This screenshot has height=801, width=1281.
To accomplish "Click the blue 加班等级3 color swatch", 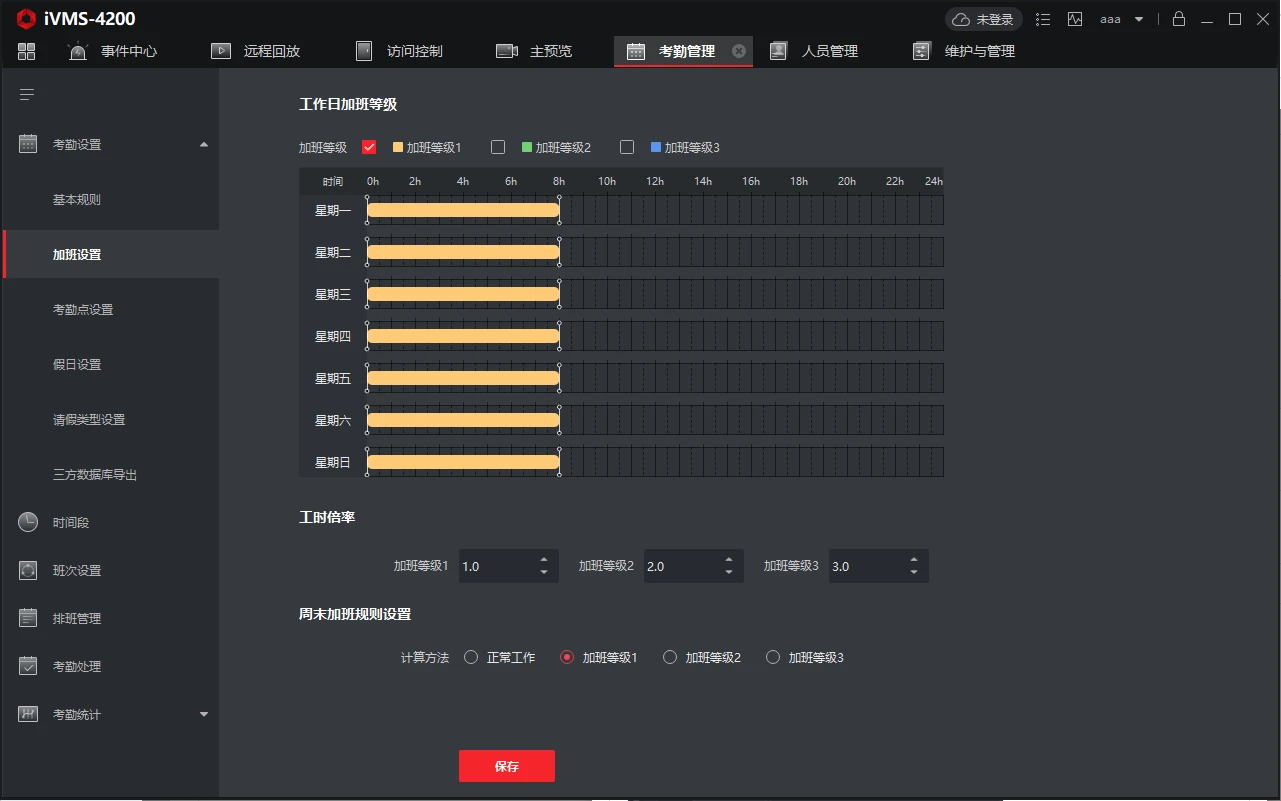I will 656,147.
